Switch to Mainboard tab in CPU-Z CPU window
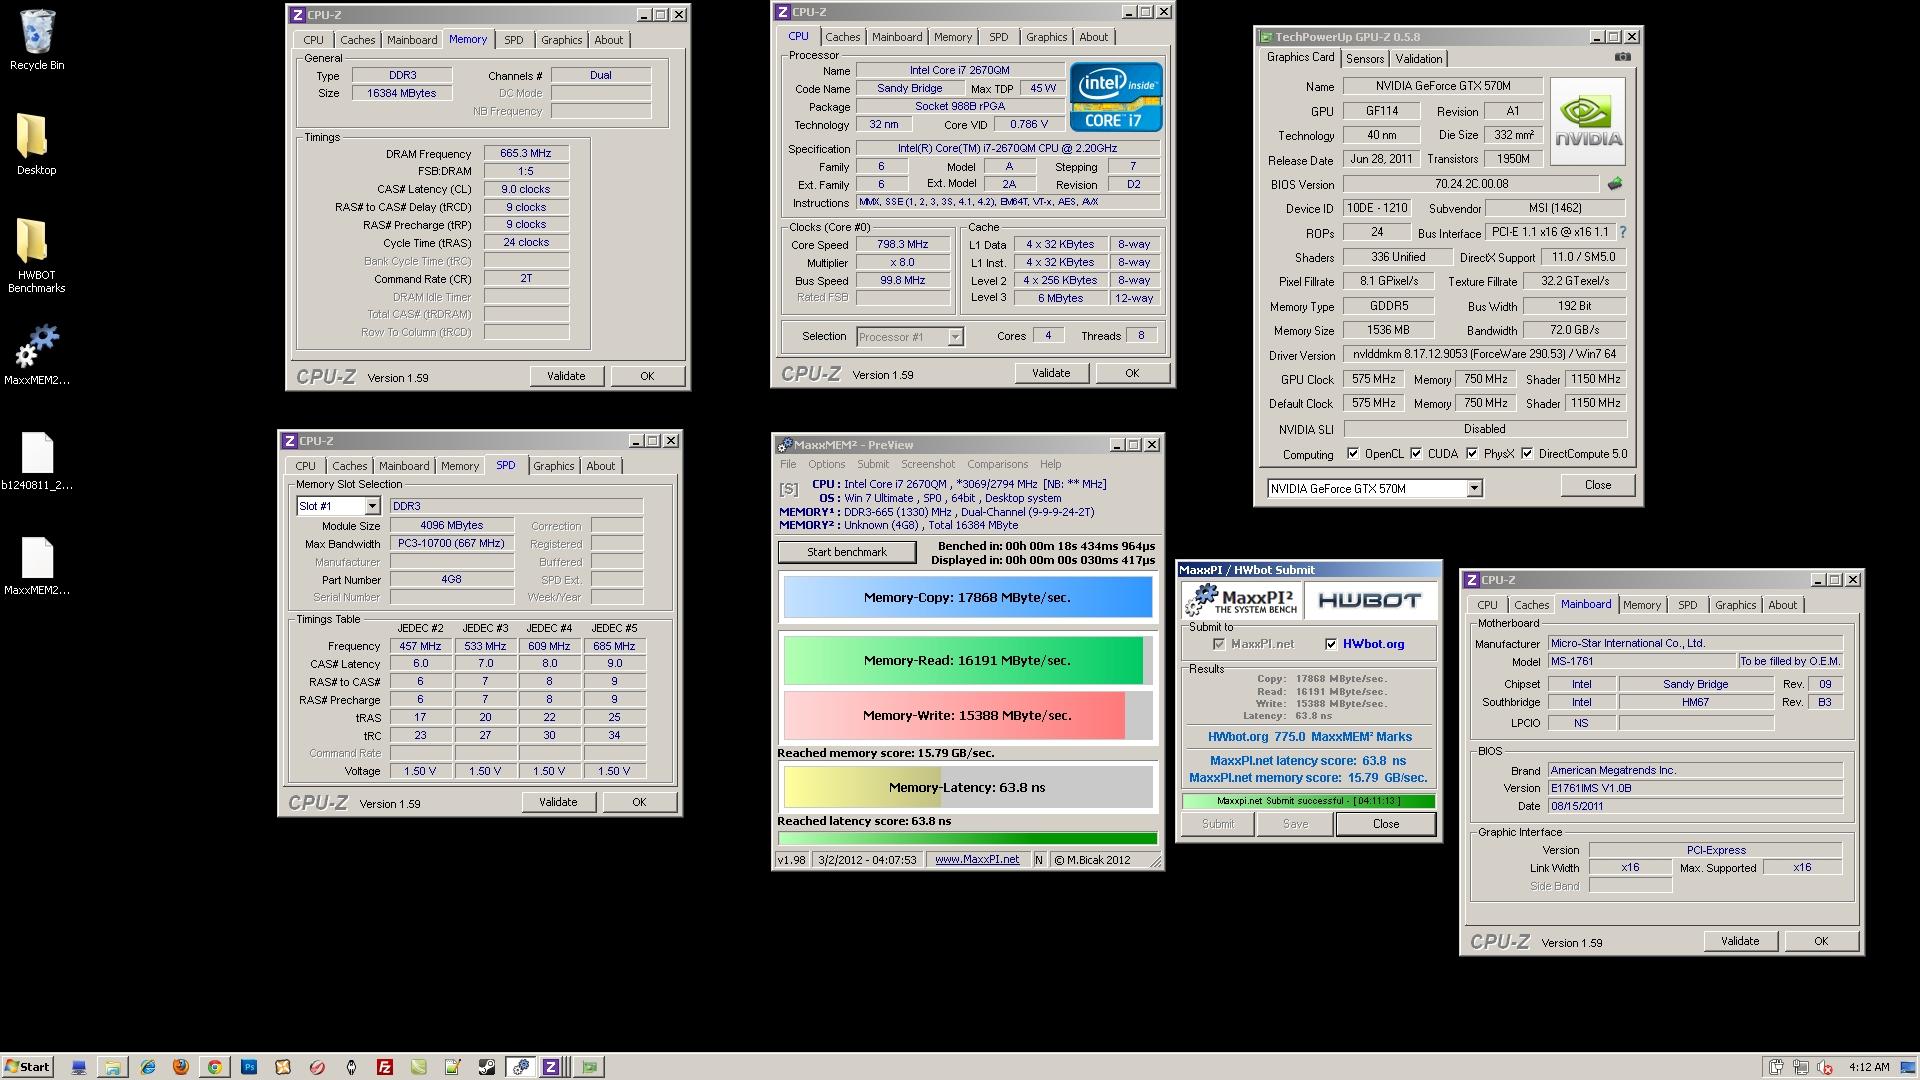 tap(897, 37)
